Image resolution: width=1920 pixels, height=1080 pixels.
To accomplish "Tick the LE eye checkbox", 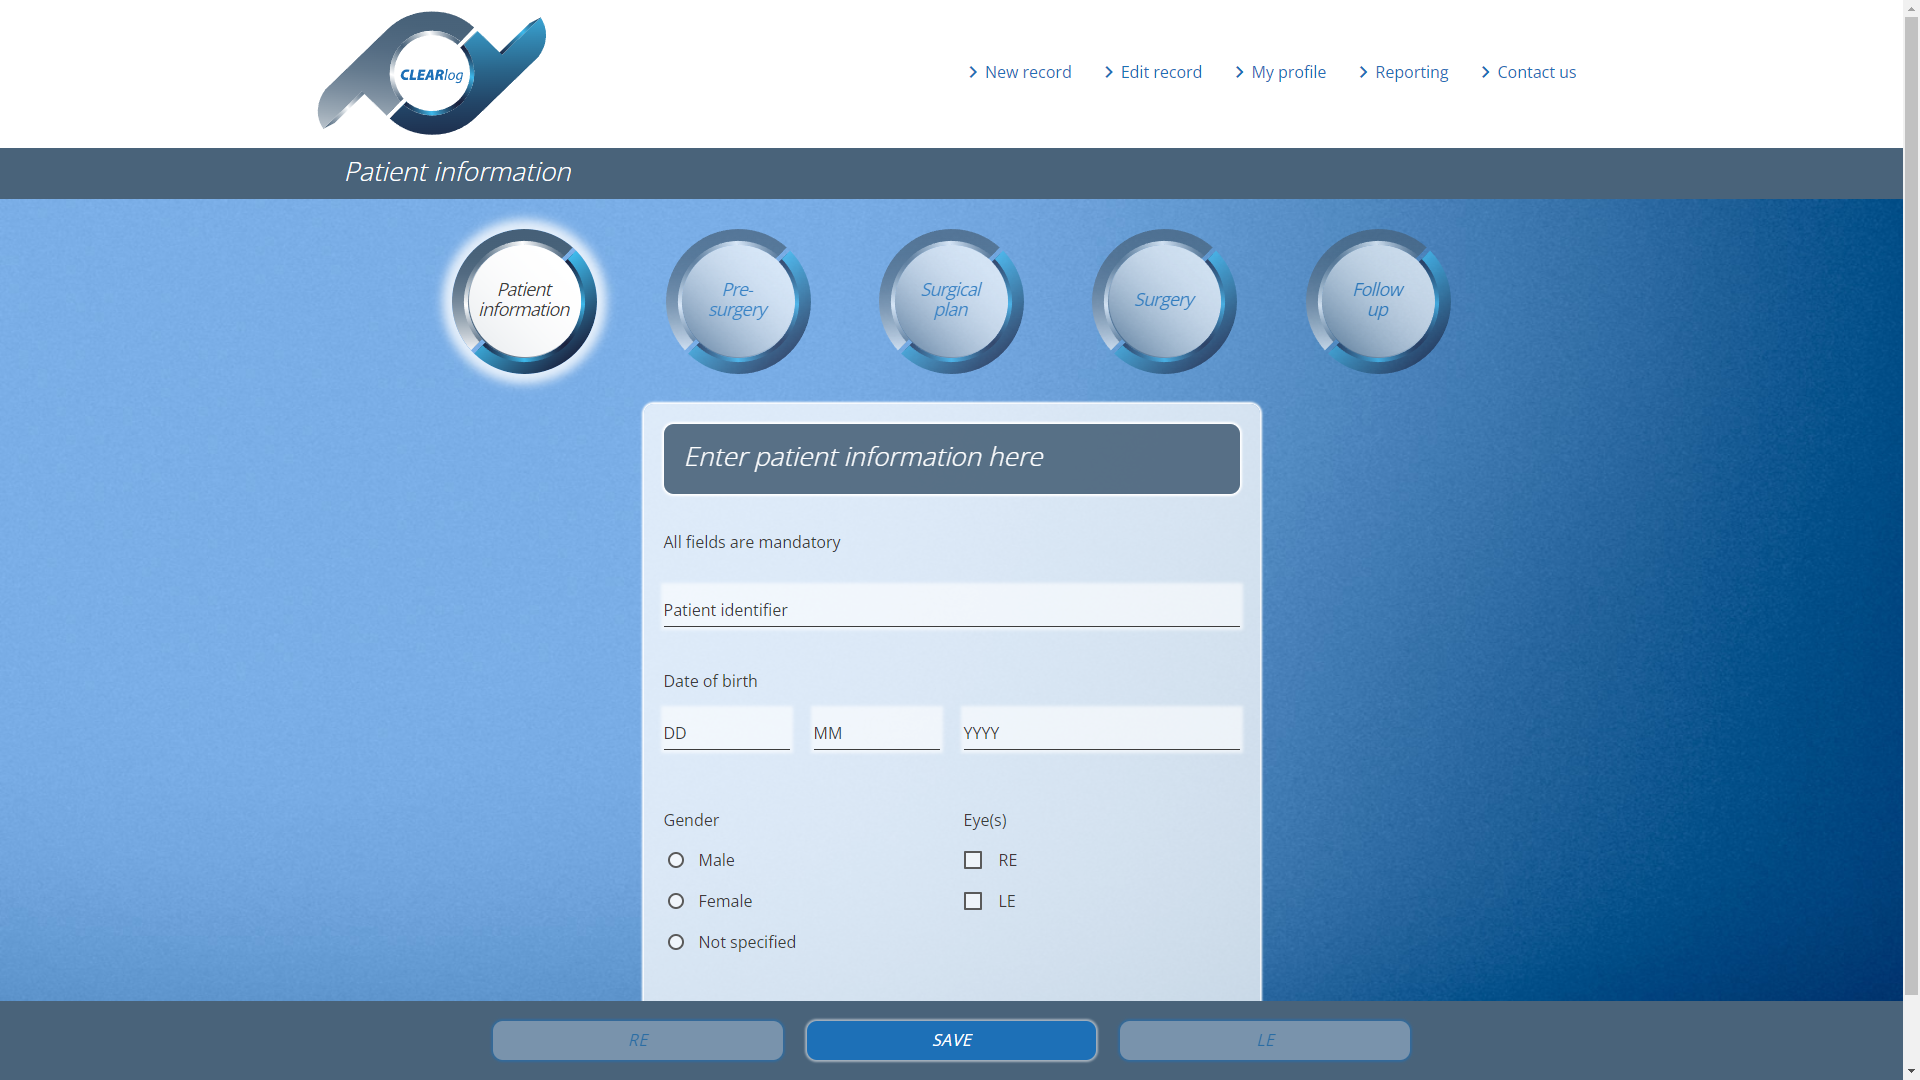I will pos(973,901).
